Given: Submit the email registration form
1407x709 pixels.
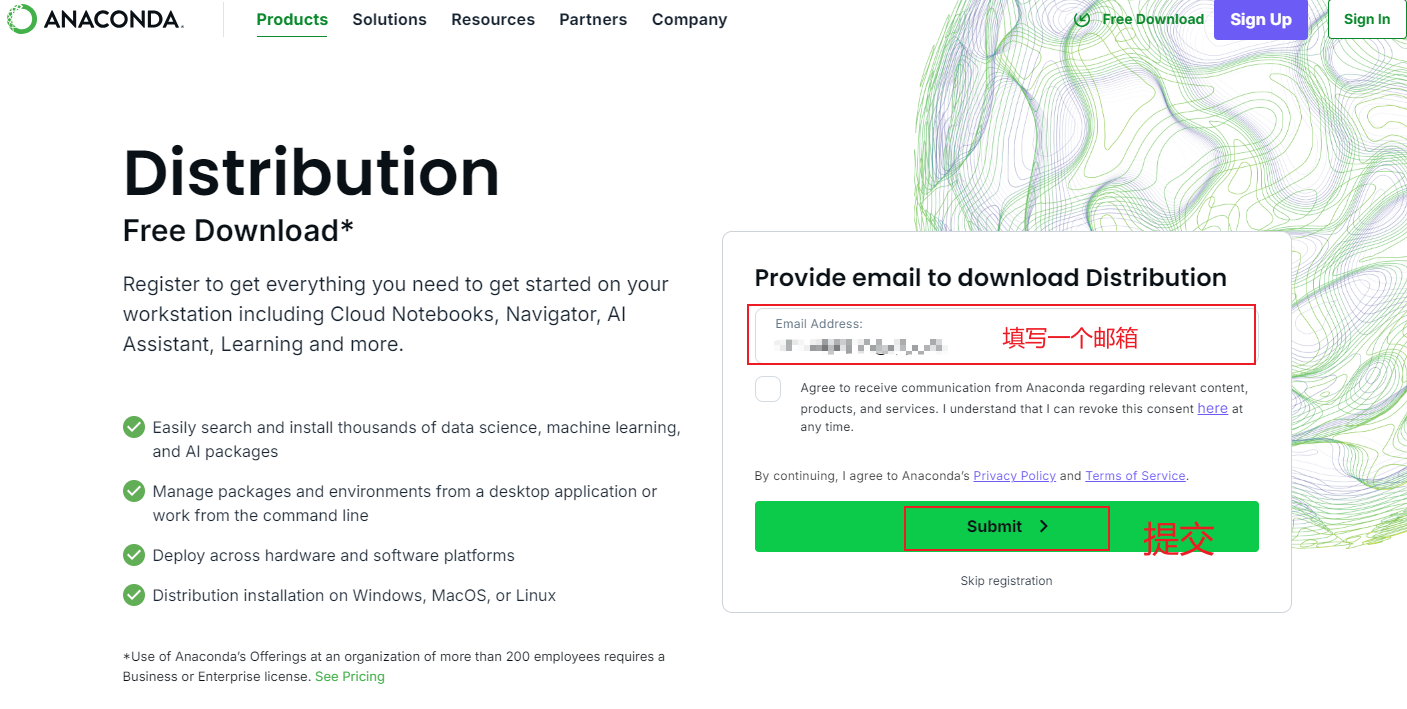Looking at the screenshot, I should click(1006, 526).
